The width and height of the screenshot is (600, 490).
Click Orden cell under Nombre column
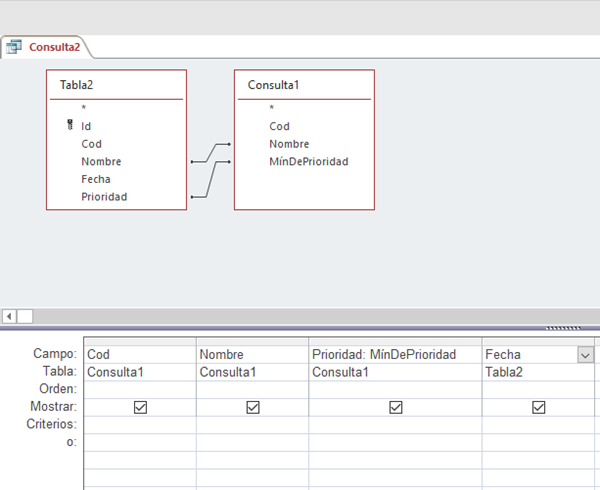(253, 389)
